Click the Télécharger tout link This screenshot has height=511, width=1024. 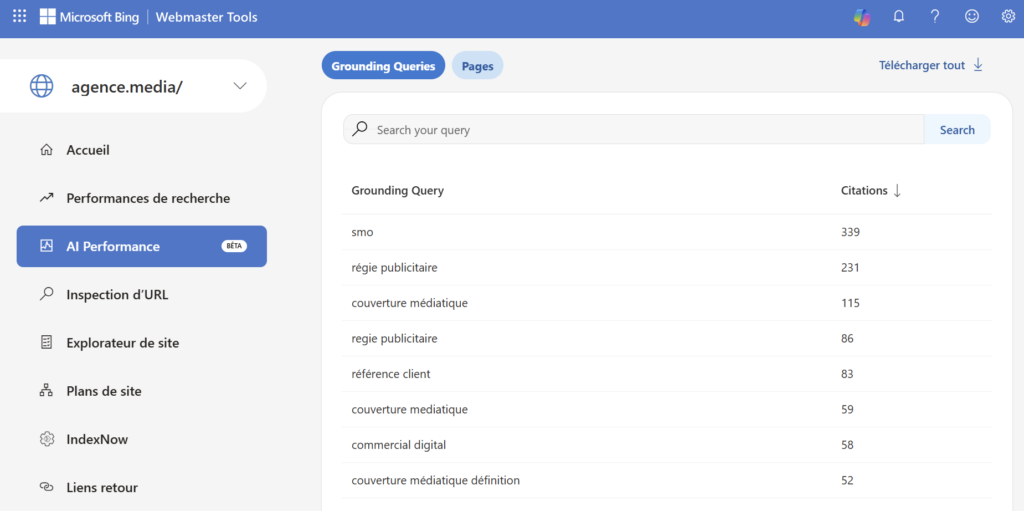[921, 65]
